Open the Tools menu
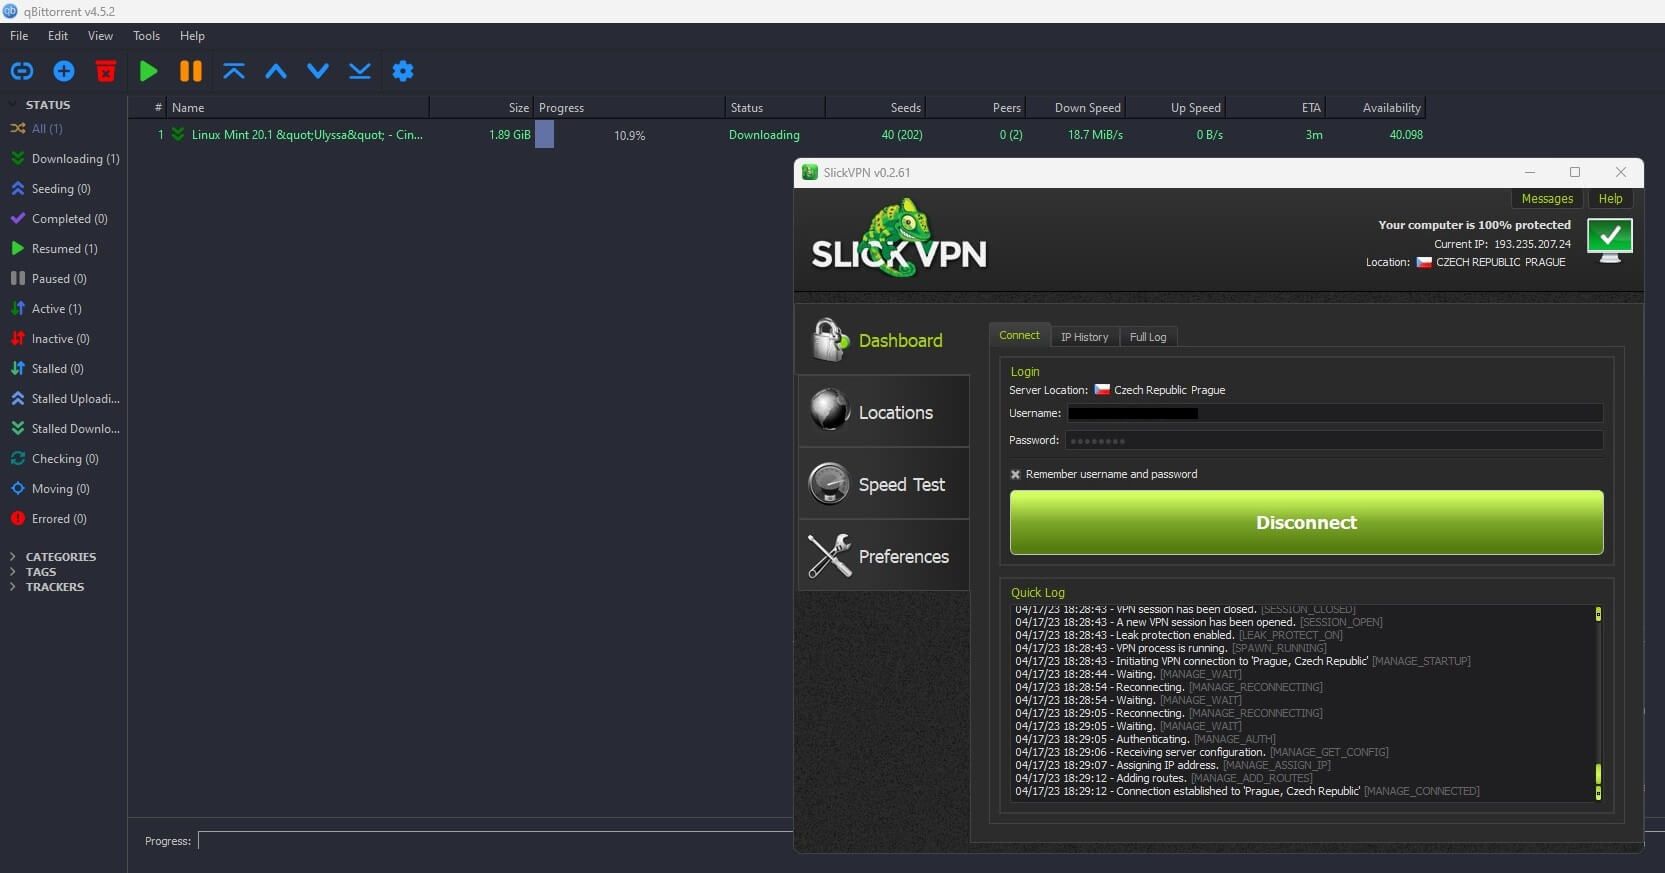The image size is (1665, 873). pyautogui.click(x=146, y=36)
